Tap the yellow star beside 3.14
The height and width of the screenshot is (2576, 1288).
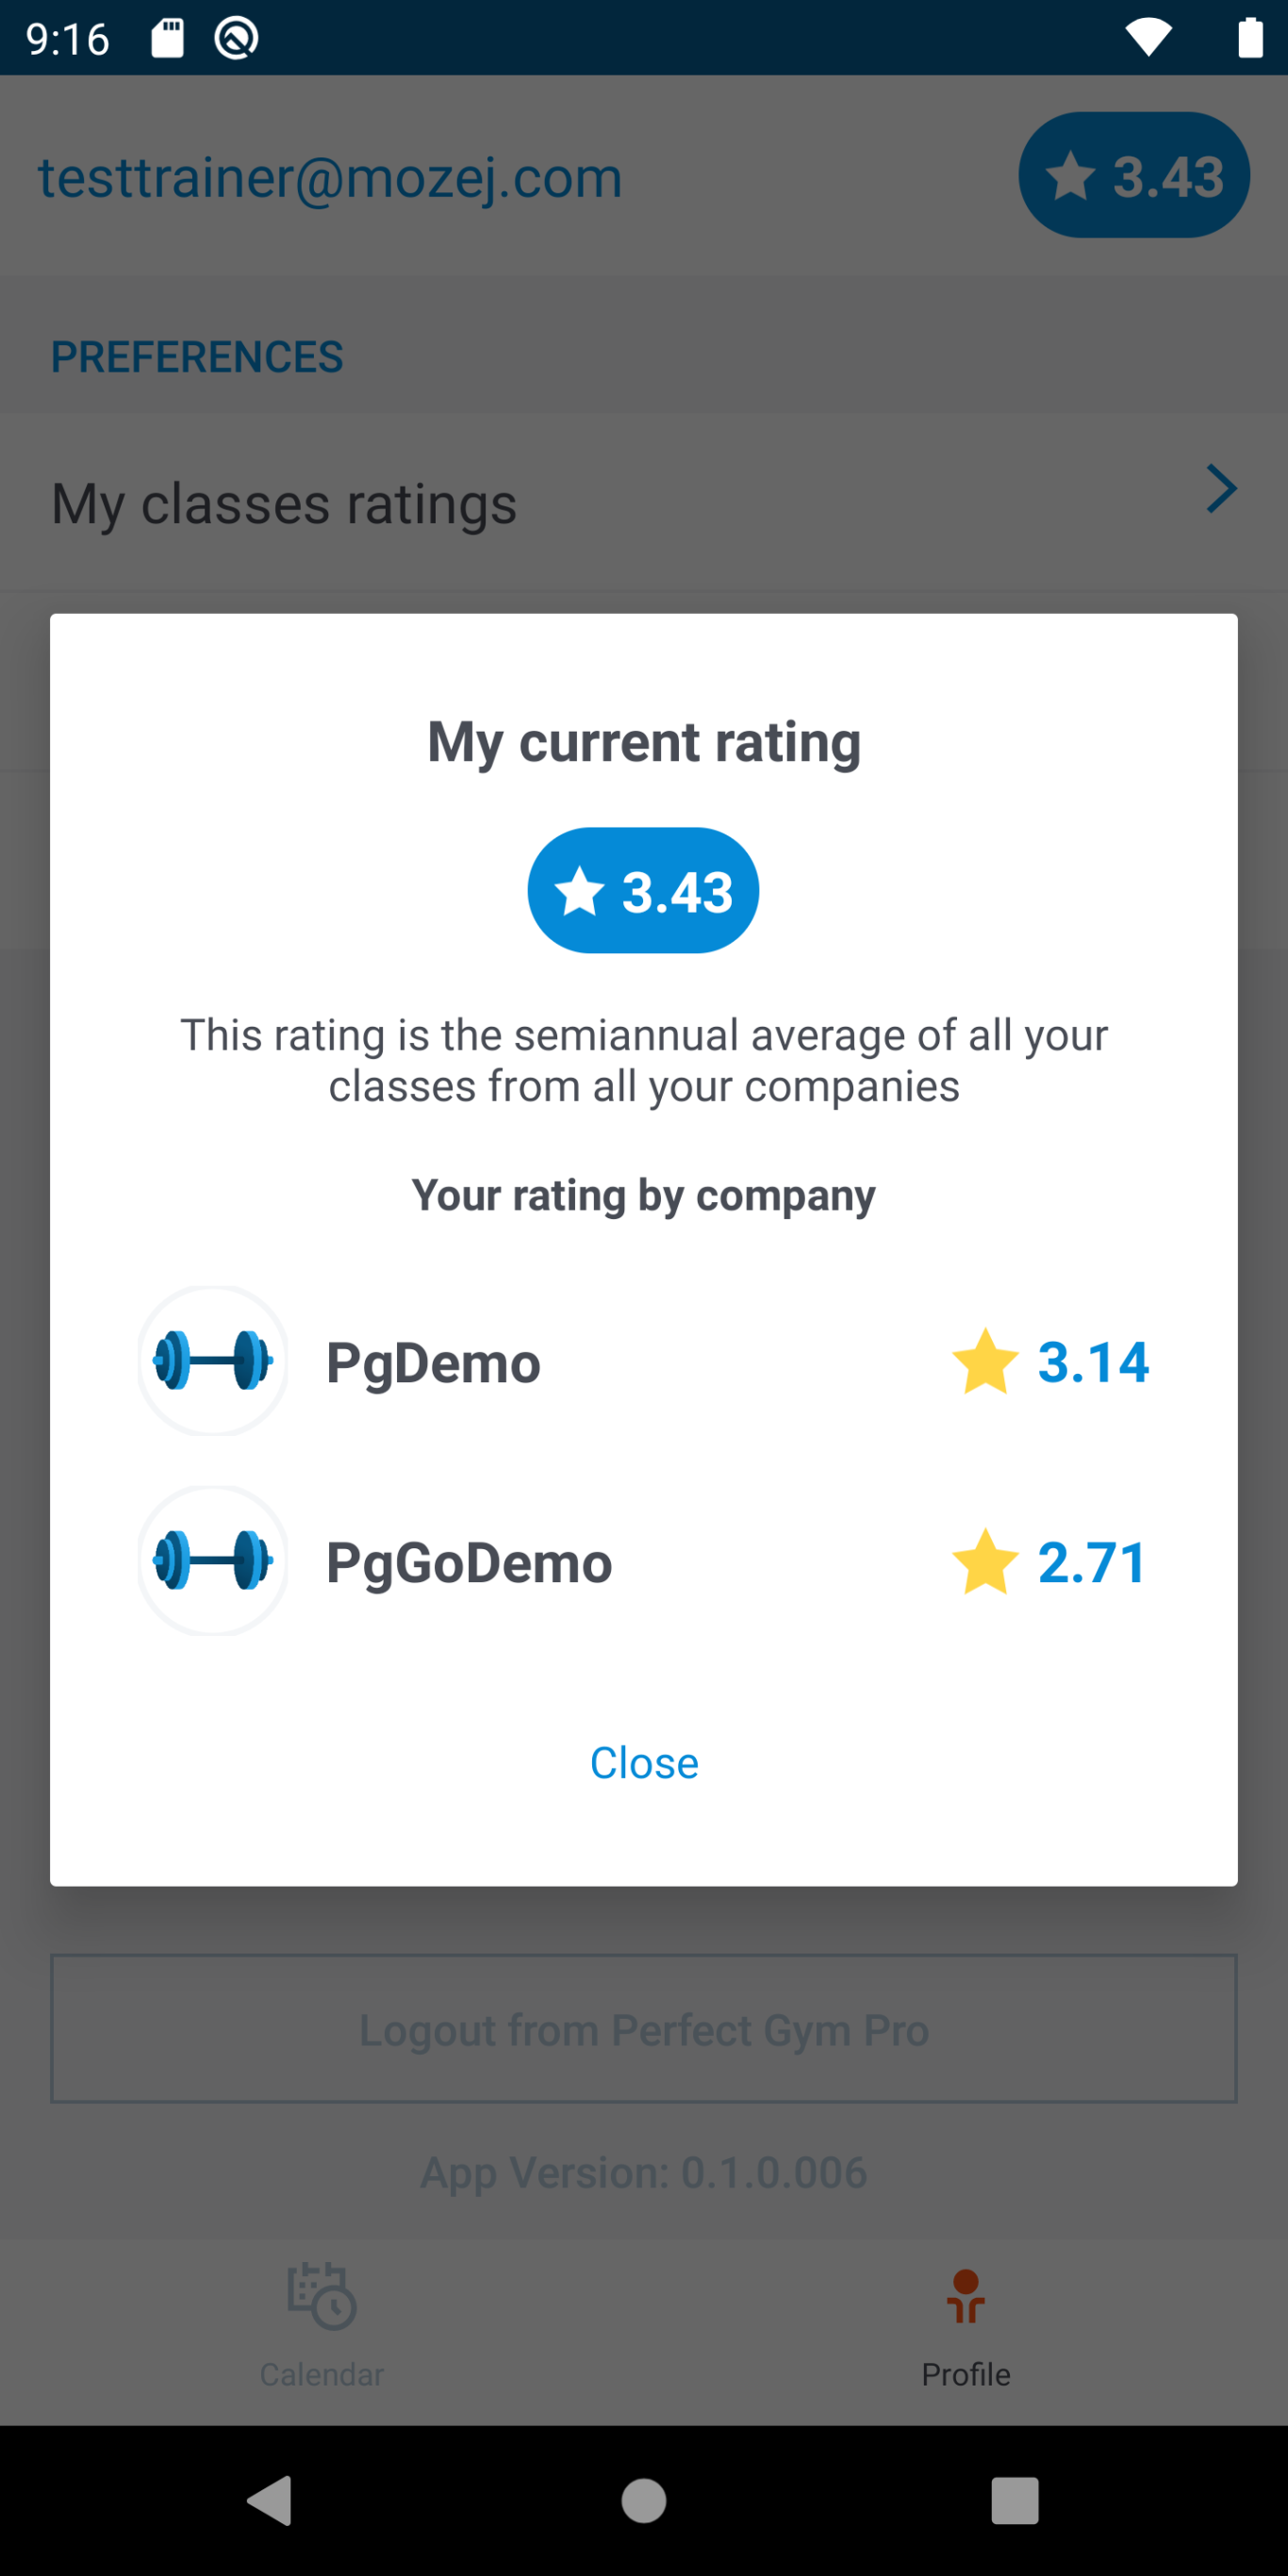[985, 1362]
